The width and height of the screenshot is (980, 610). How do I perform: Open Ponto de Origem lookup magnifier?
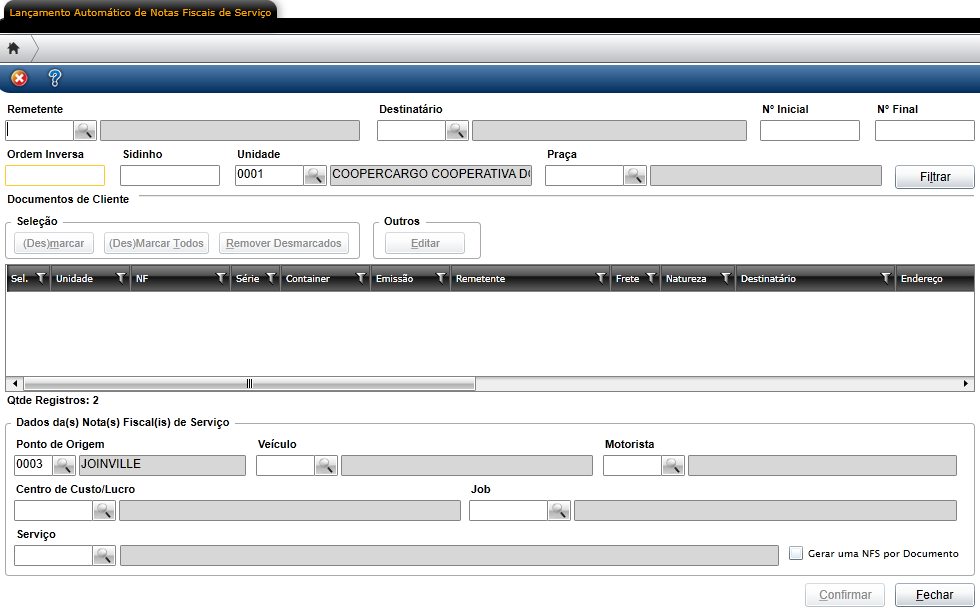(64, 465)
